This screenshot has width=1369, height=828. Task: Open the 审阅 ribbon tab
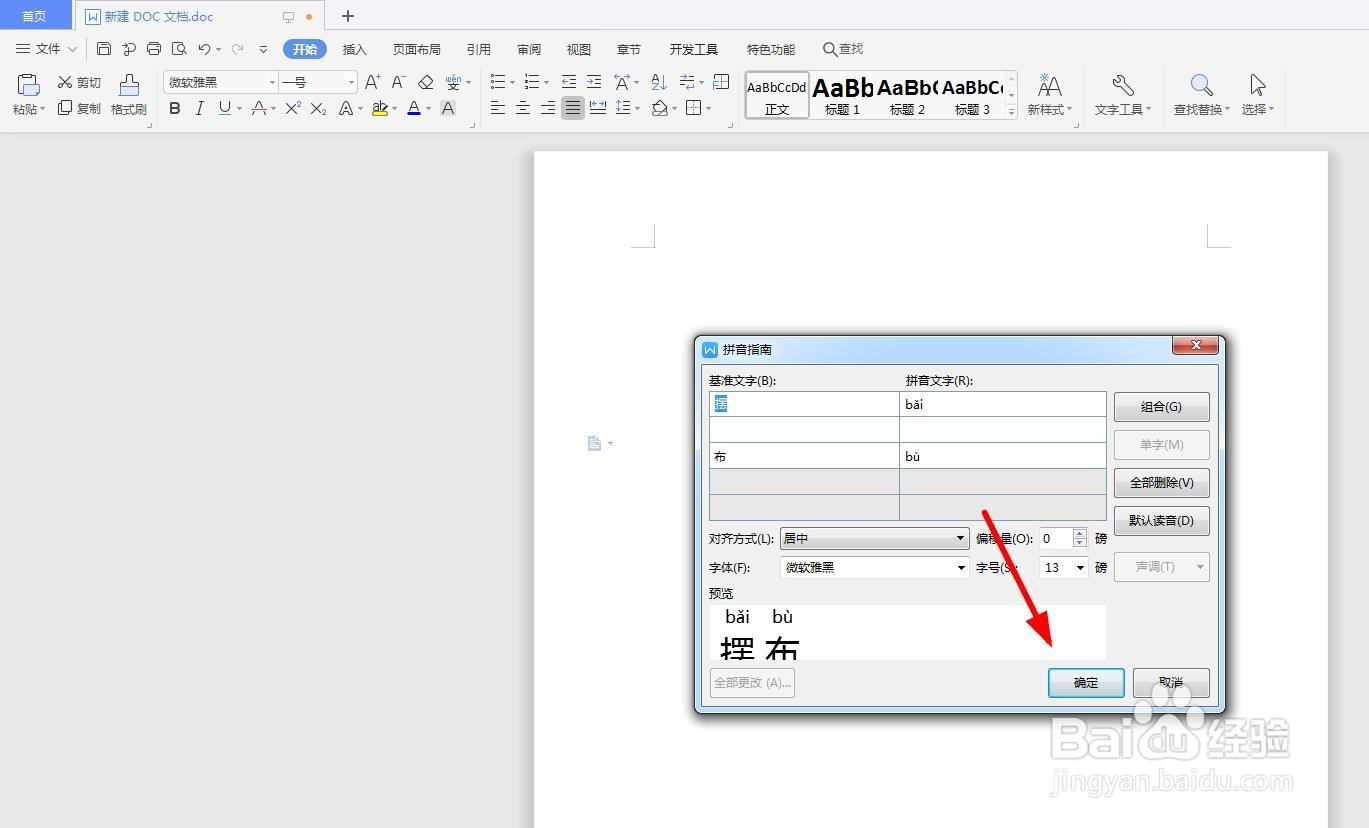pos(528,48)
